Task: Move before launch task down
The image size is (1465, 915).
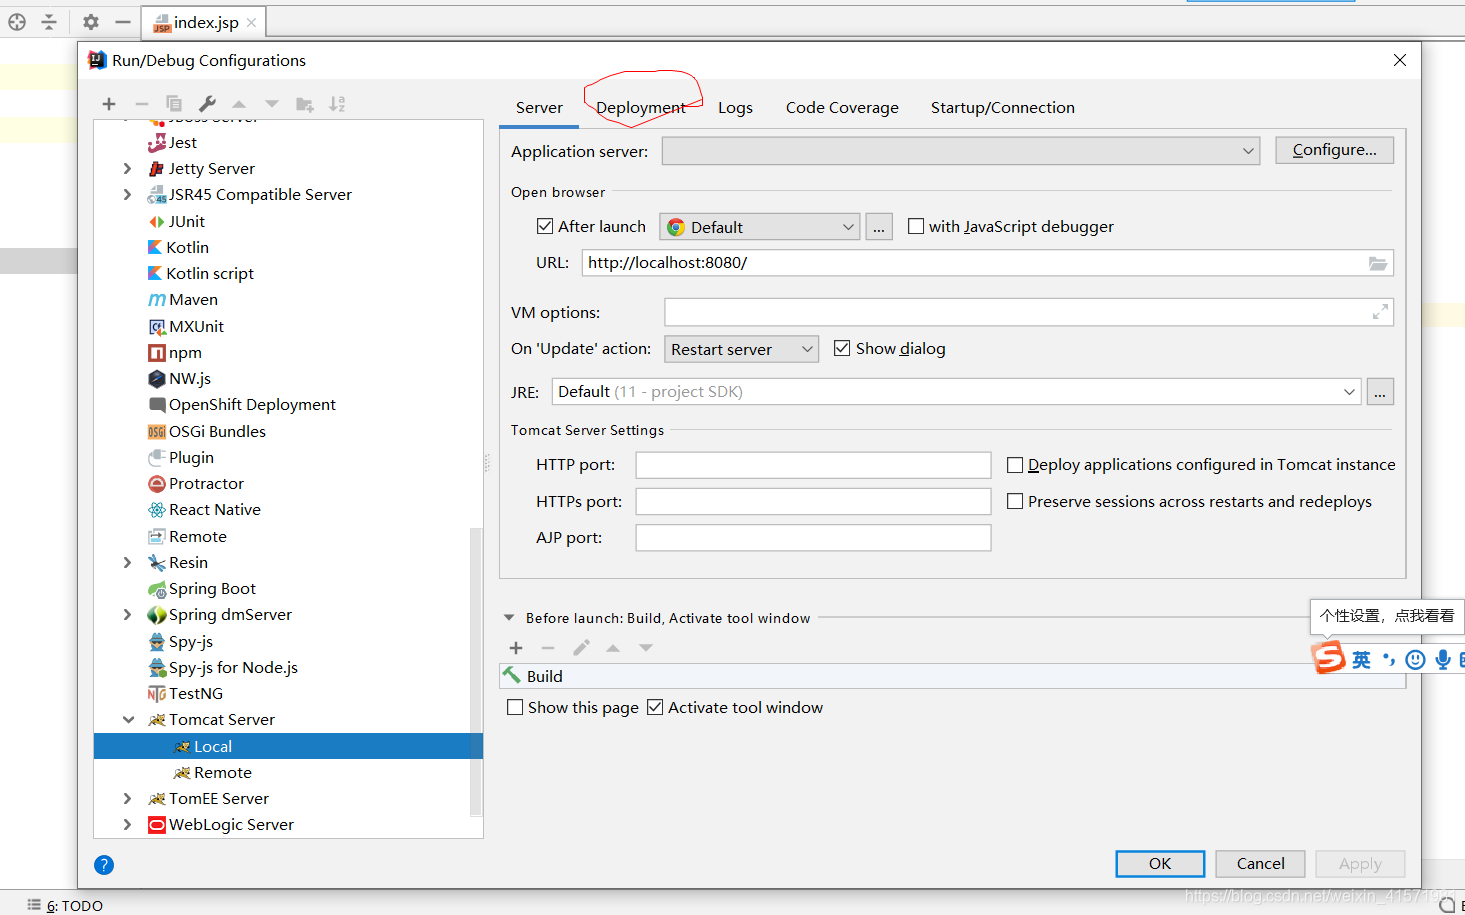Action: click(x=646, y=648)
